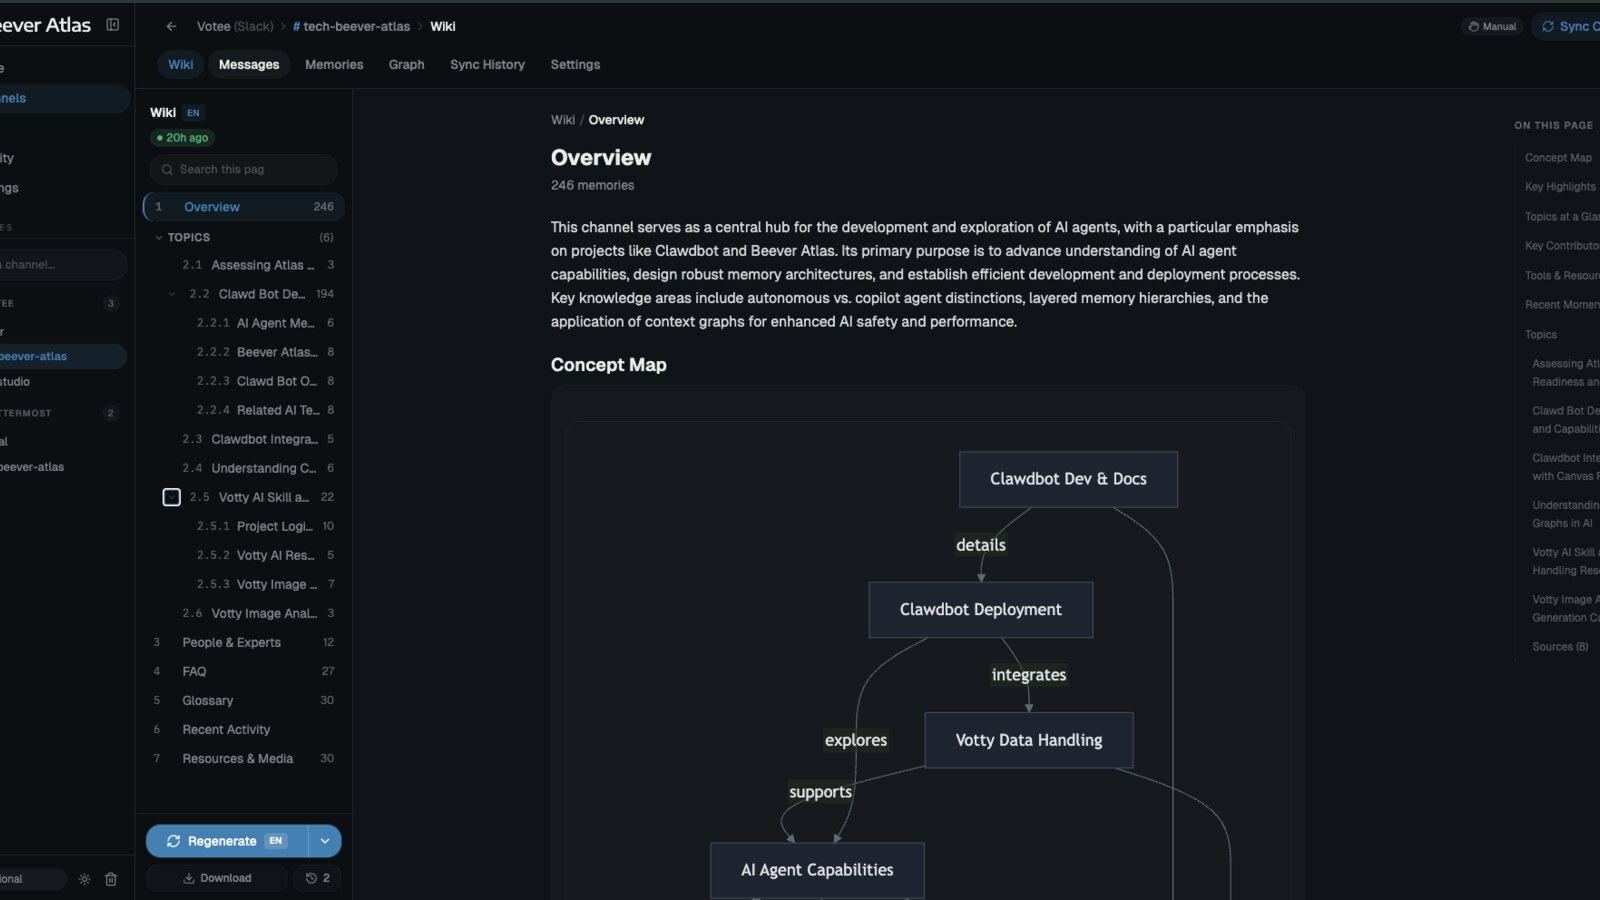This screenshot has height=900, width=1600.
Task: Open the People & Experts page
Action: click(244, 642)
